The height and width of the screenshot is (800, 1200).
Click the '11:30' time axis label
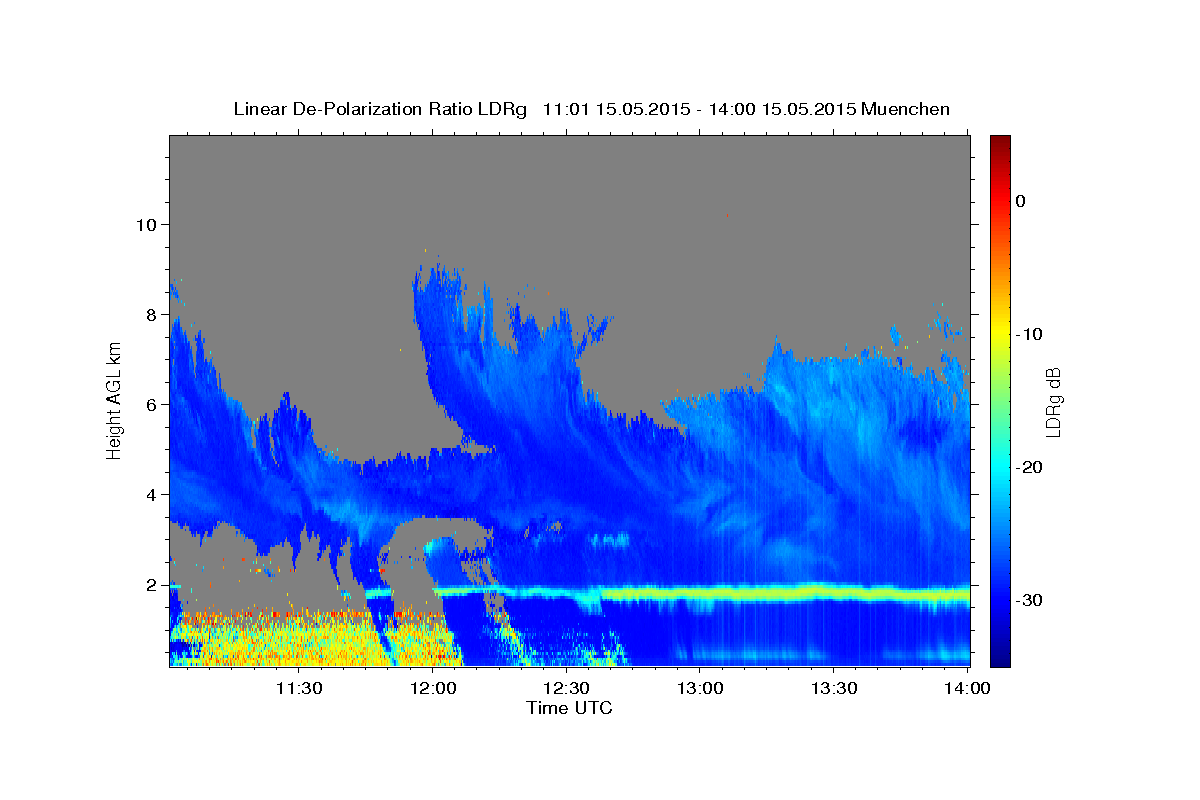pos(298,688)
